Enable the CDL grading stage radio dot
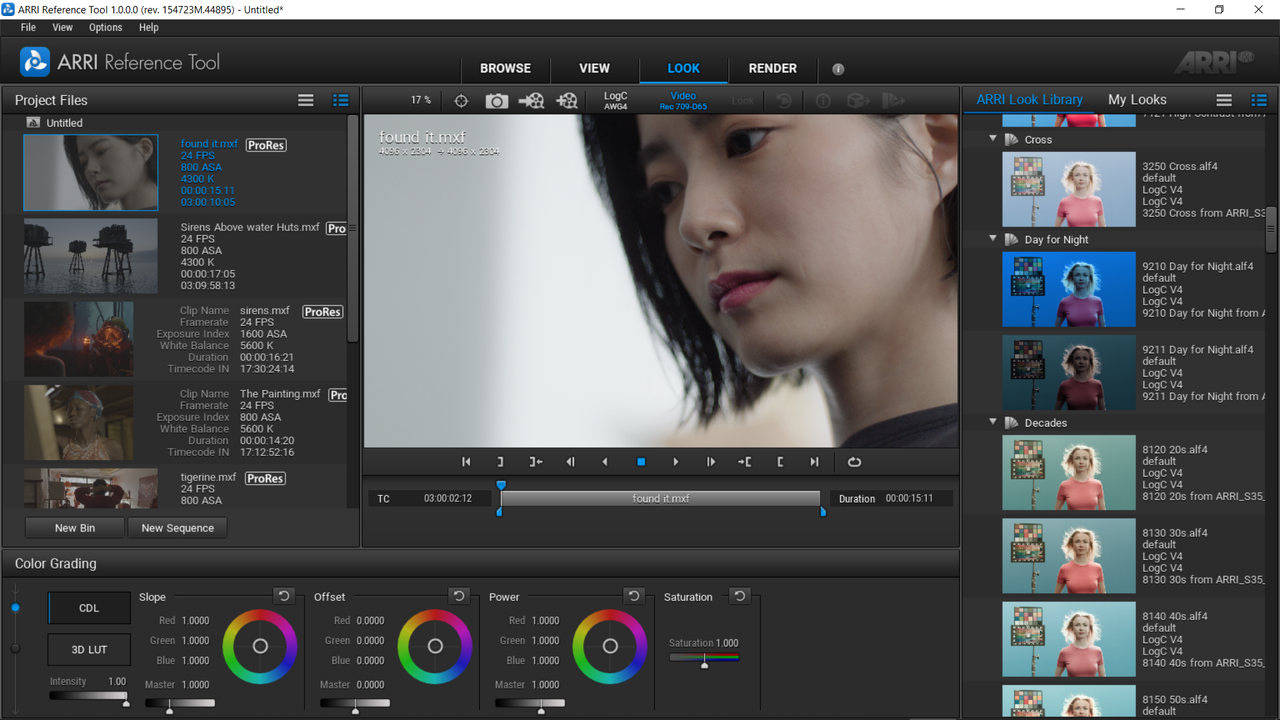 15,608
